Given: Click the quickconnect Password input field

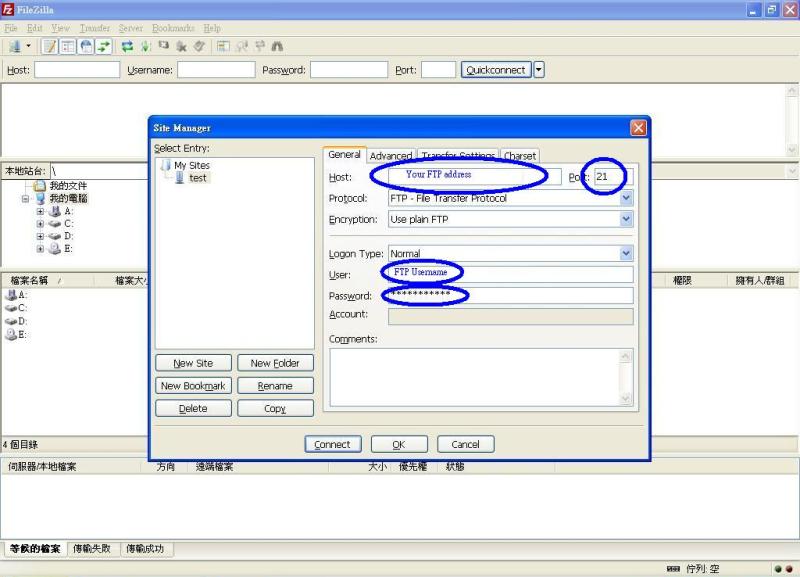Looking at the screenshot, I should click(349, 70).
